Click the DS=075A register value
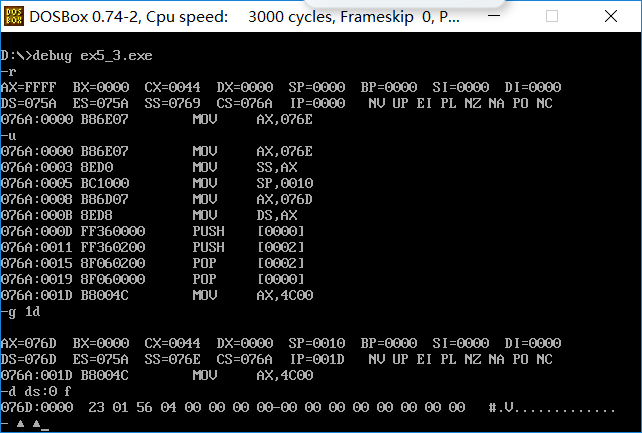 [28, 103]
